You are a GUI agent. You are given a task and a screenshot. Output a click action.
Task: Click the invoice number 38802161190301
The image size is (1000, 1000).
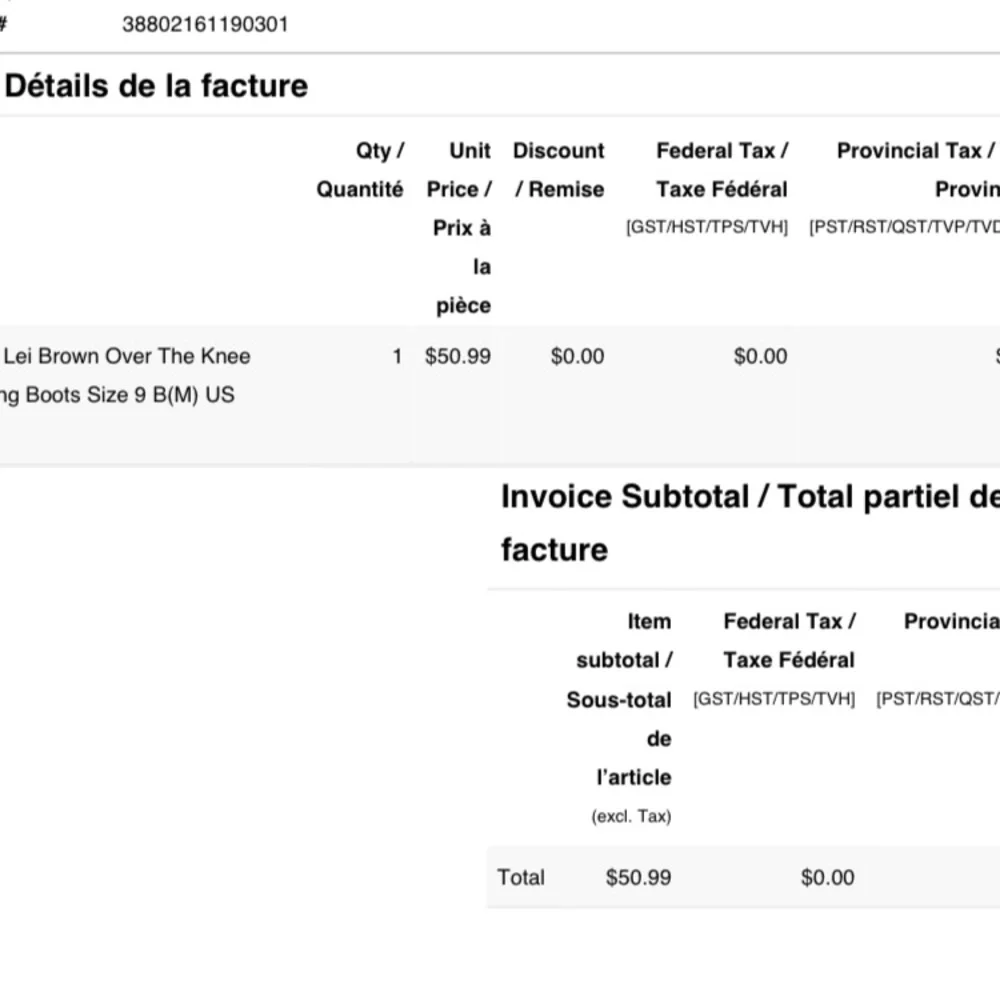click(205, 24)
